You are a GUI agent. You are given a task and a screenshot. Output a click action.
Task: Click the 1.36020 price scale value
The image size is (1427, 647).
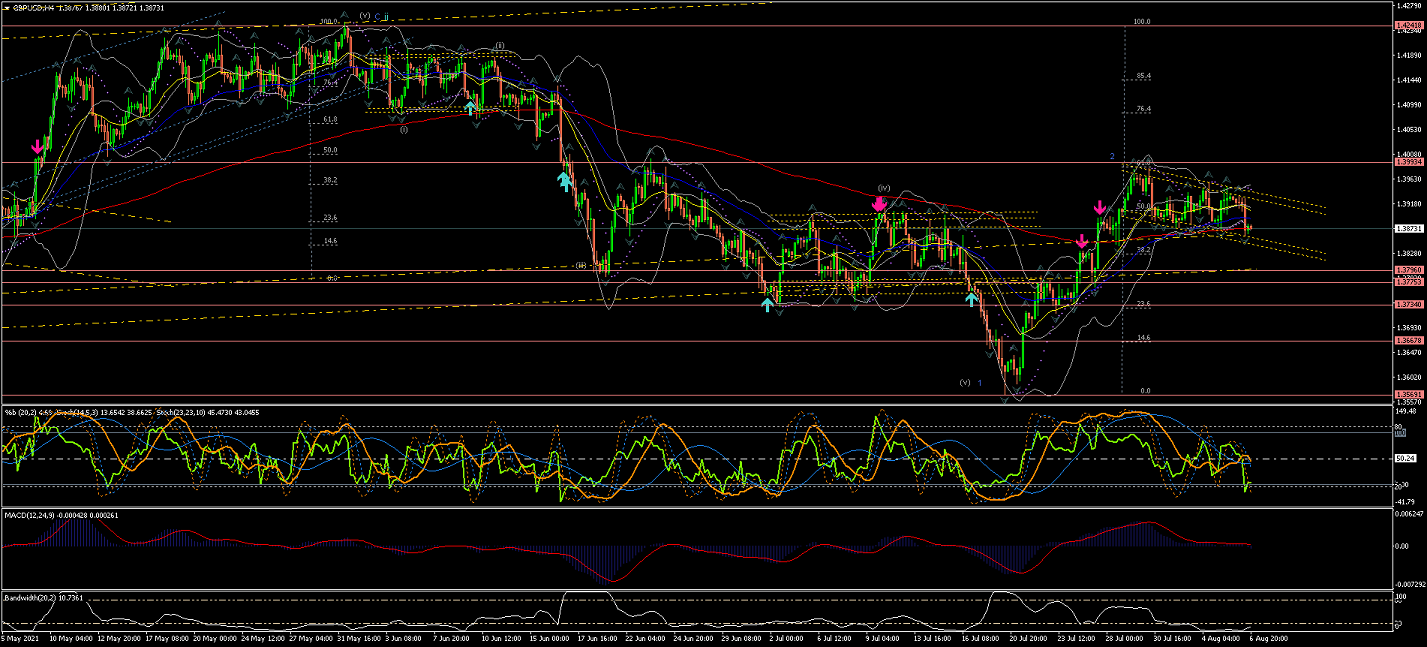tap(1408, 377)
